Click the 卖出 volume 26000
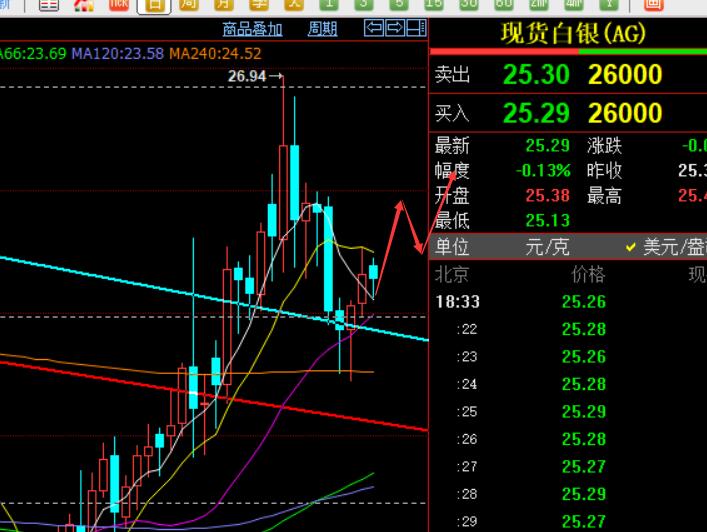This screenshot has height=532, width=707. [625, 74]
